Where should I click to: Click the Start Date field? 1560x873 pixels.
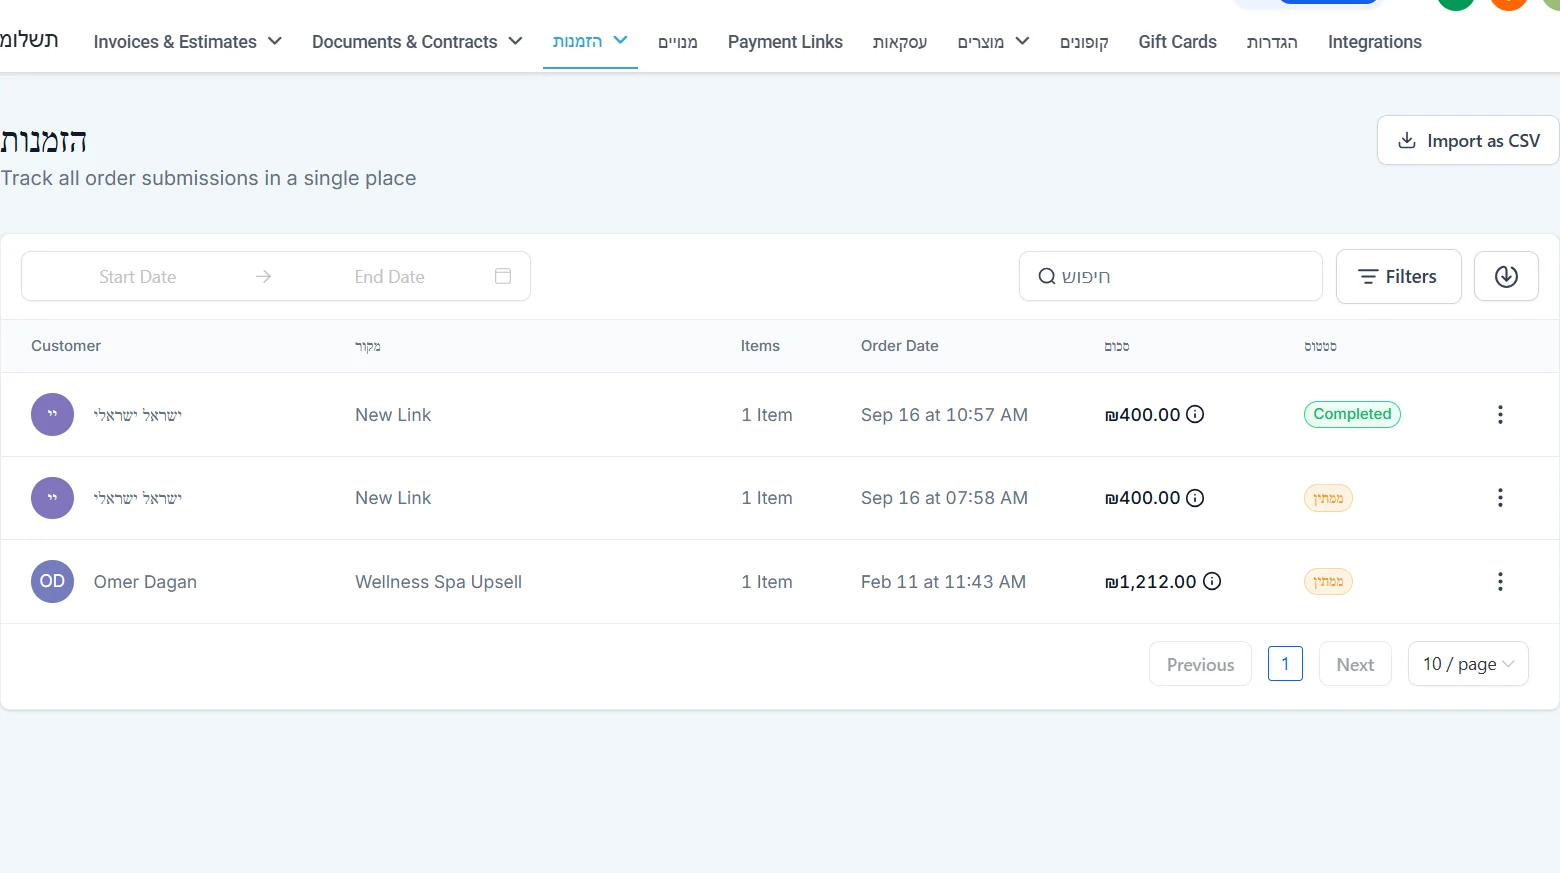click(138, 276)
